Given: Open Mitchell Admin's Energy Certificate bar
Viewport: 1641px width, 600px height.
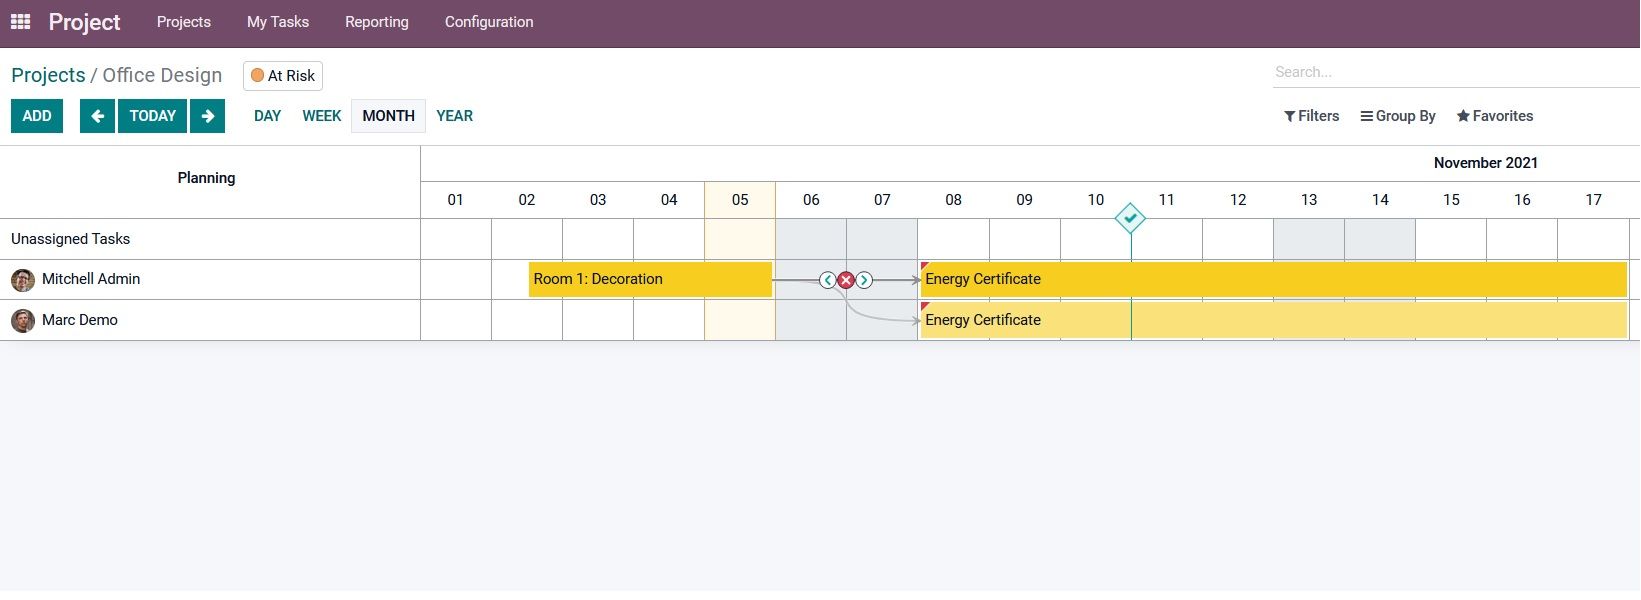Looking at the screenshot, I should pos(1274,280).
